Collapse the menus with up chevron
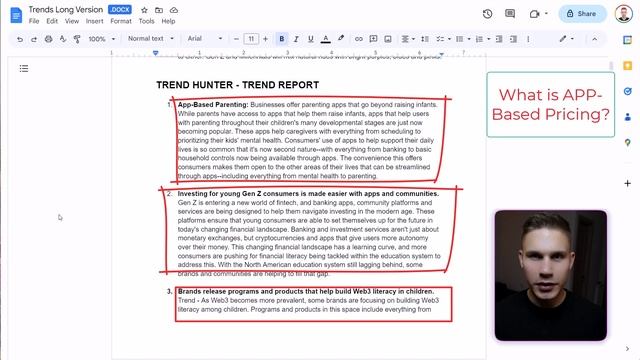 click(594, 39)
